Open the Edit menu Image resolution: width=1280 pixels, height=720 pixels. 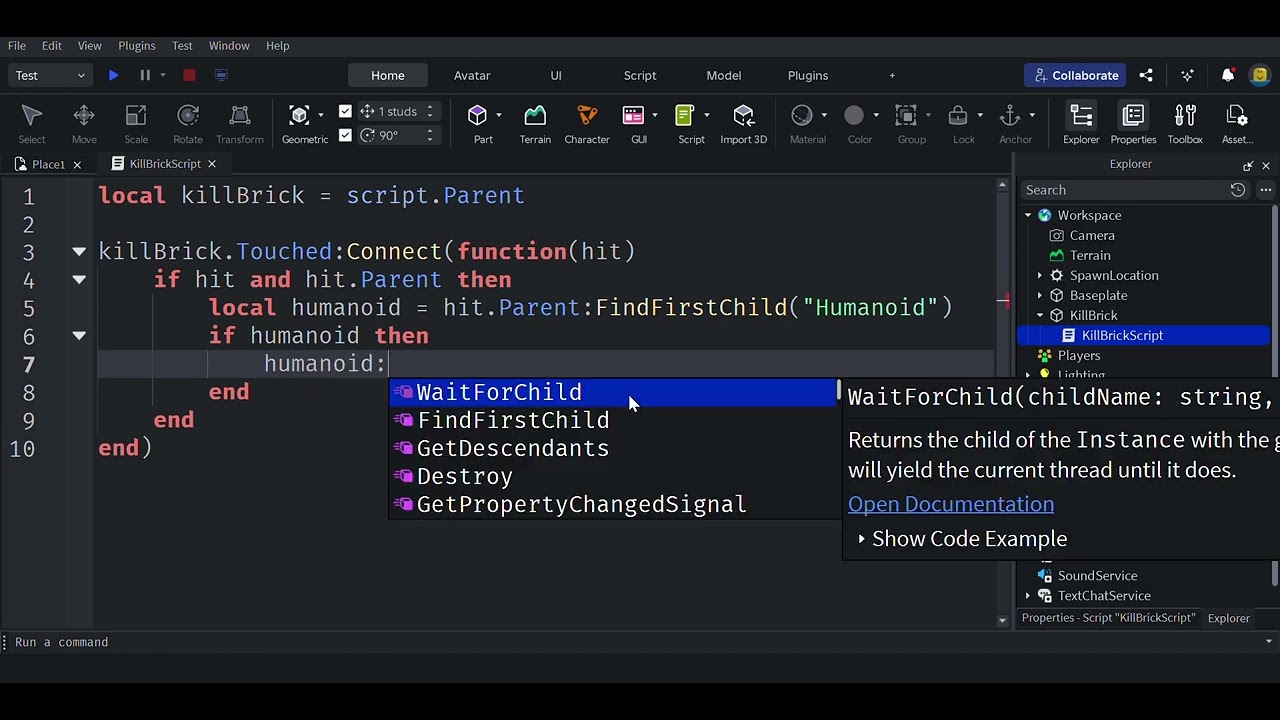(x=51, y=45)
